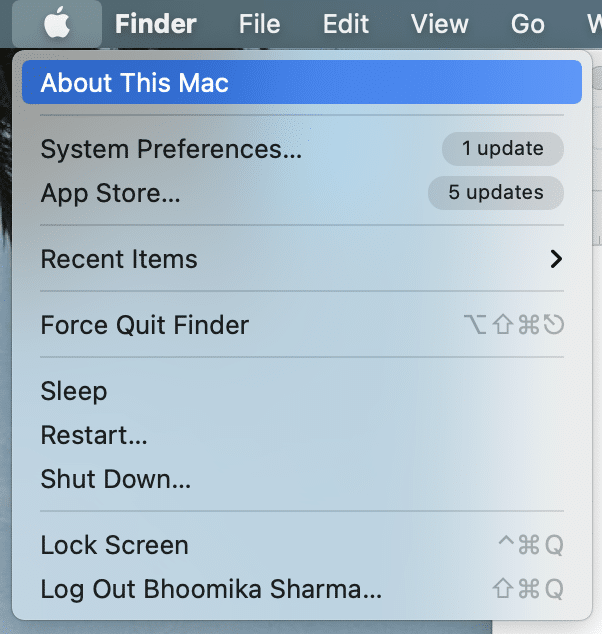
Task: Click the 1 update badge
Action: point(502,149)
